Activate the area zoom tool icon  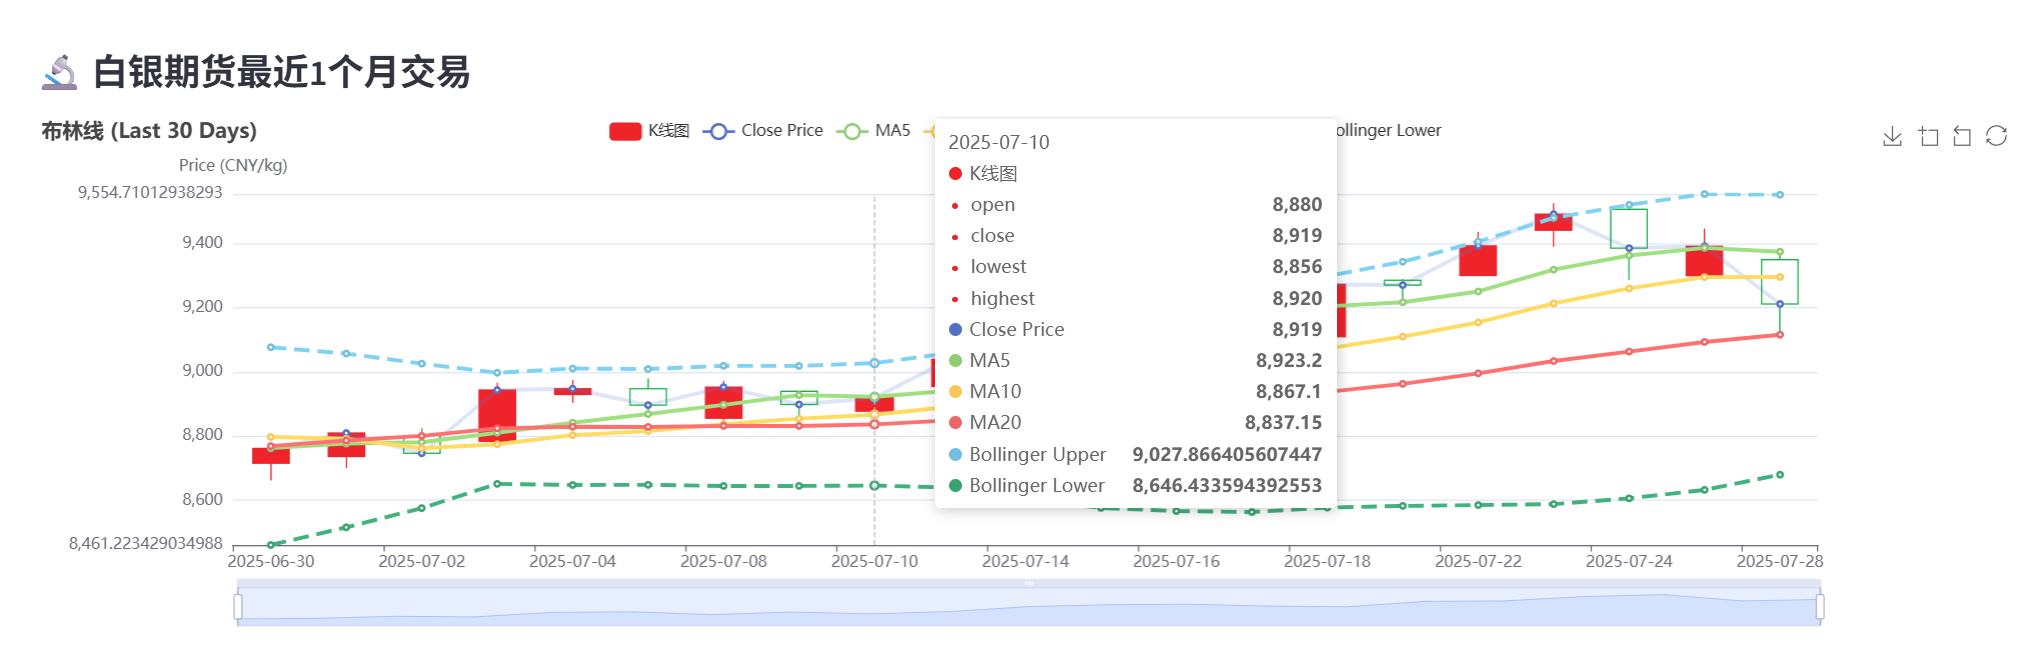tap(1928, 136)
